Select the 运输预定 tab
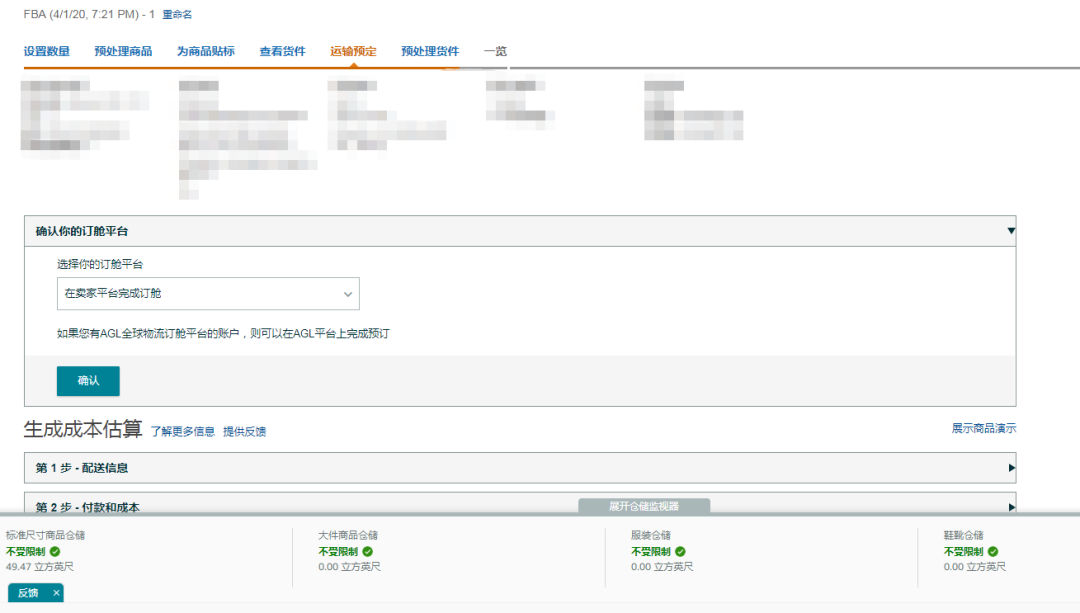This screenshot has height=613, width=1080. pyautogui.click(x=353, y=51)
